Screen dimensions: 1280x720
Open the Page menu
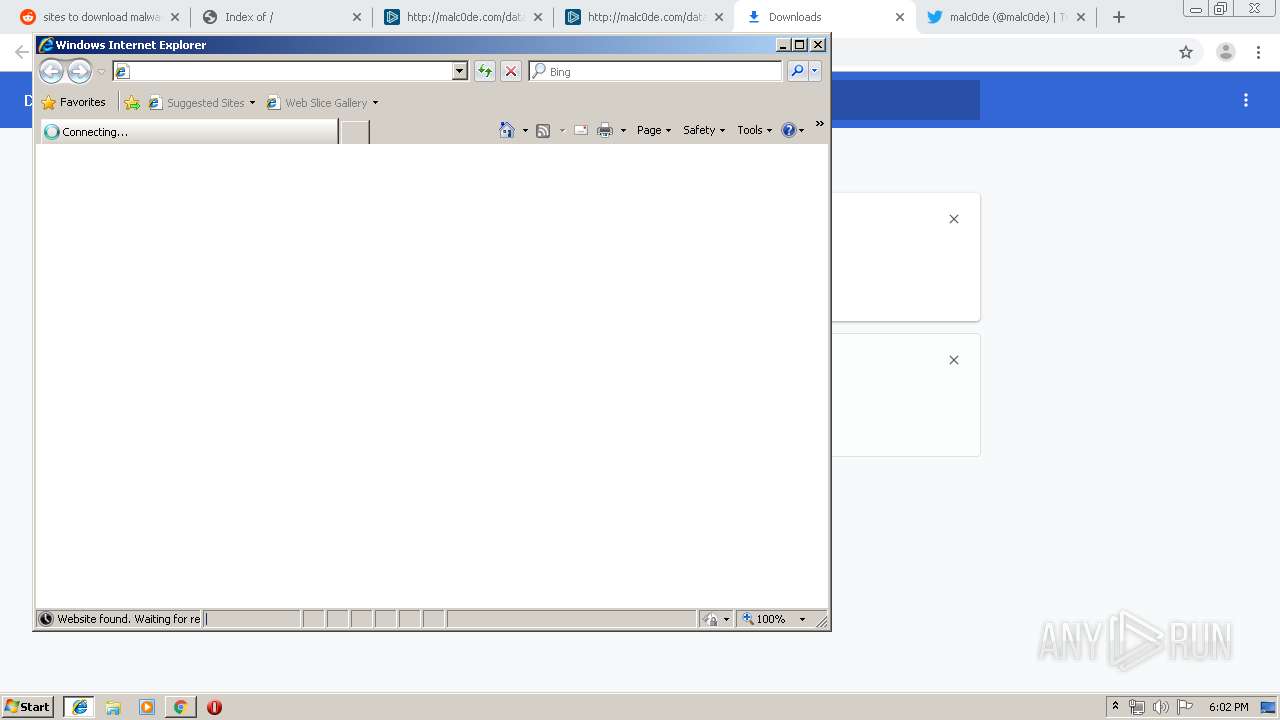coord(654,130)
